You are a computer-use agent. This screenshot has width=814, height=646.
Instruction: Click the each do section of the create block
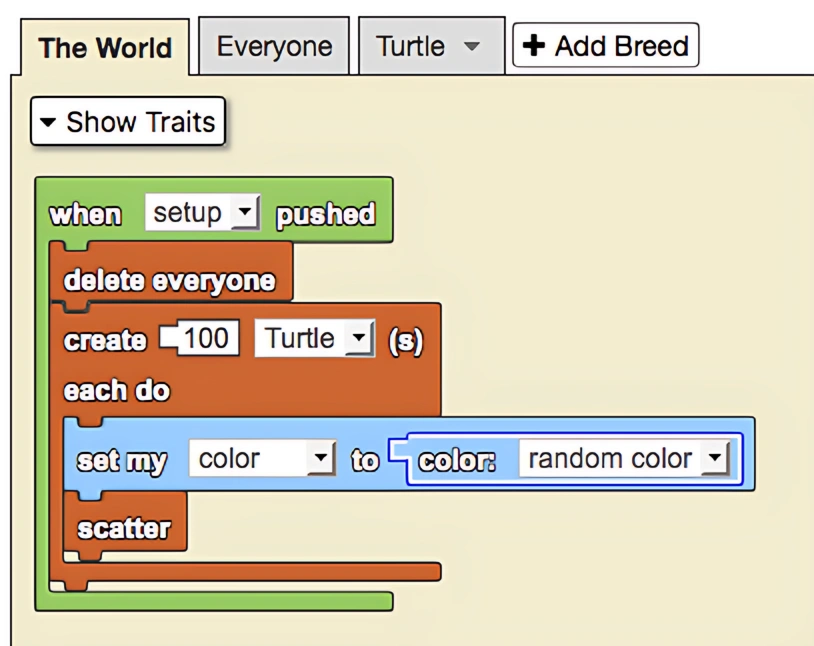click(116, 391)
